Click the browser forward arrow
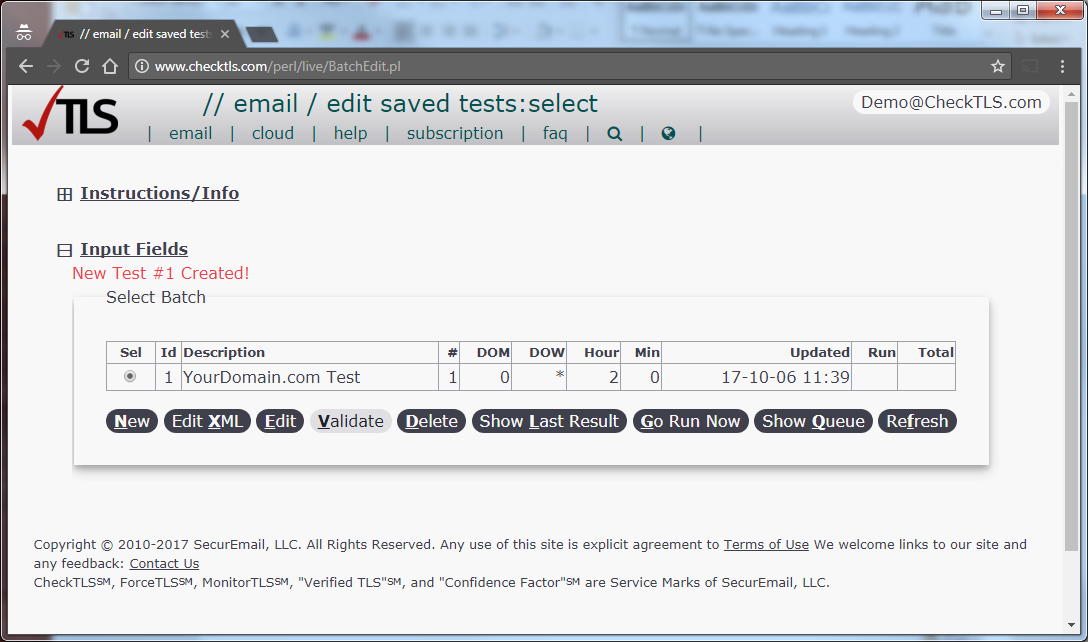 53,66
